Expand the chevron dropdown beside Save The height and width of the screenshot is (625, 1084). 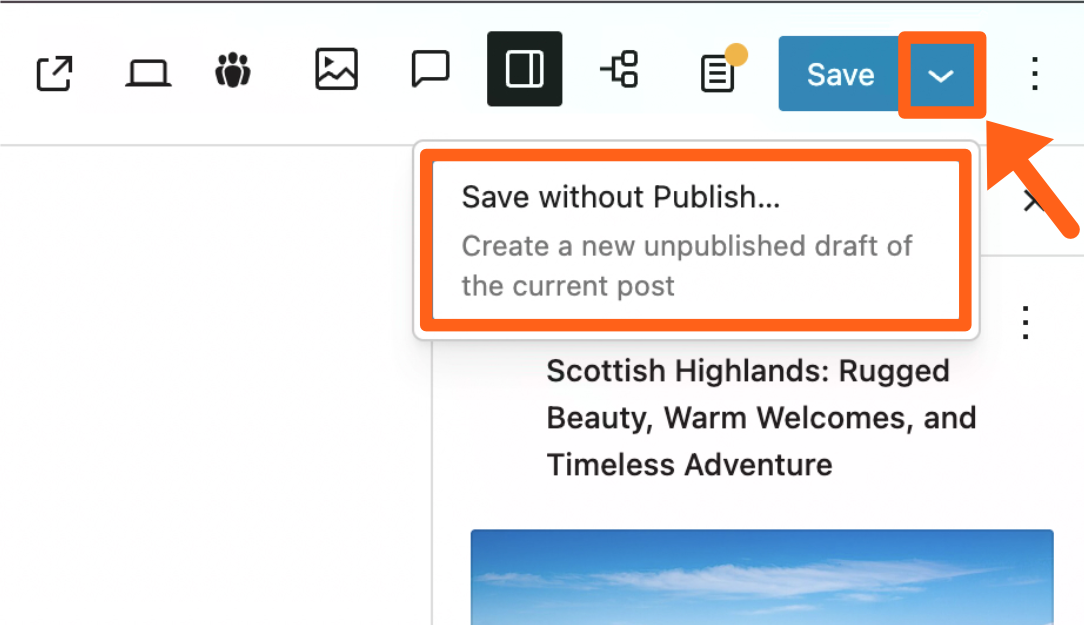click(x=941, y=75)
